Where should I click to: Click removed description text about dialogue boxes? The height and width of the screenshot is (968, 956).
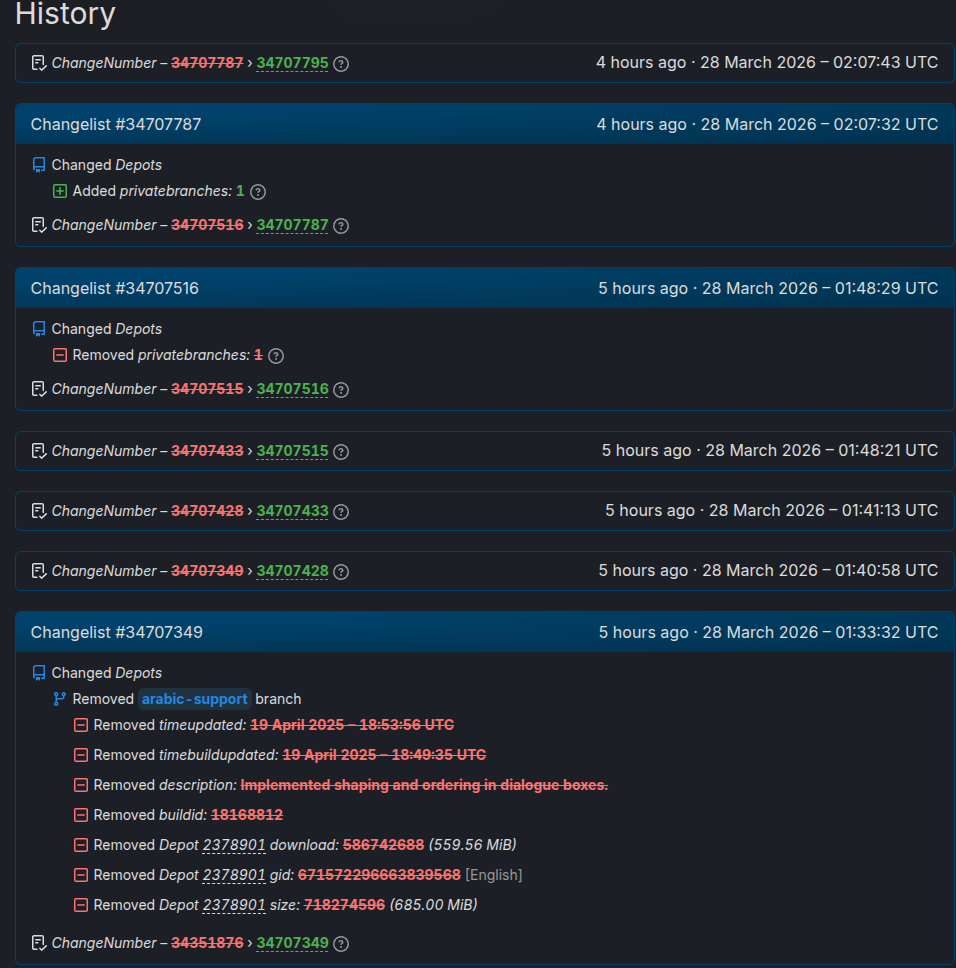click(424, 785)
